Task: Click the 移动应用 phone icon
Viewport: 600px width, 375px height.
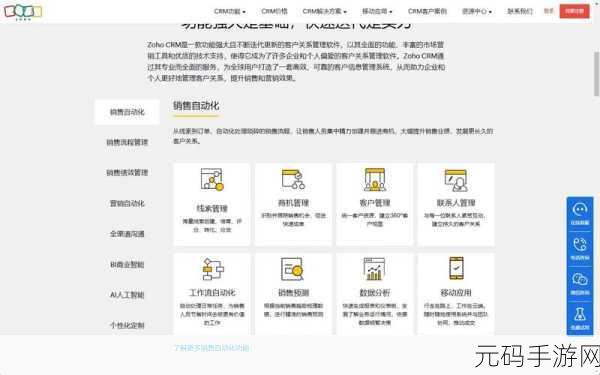Action: tap(456, 268)
